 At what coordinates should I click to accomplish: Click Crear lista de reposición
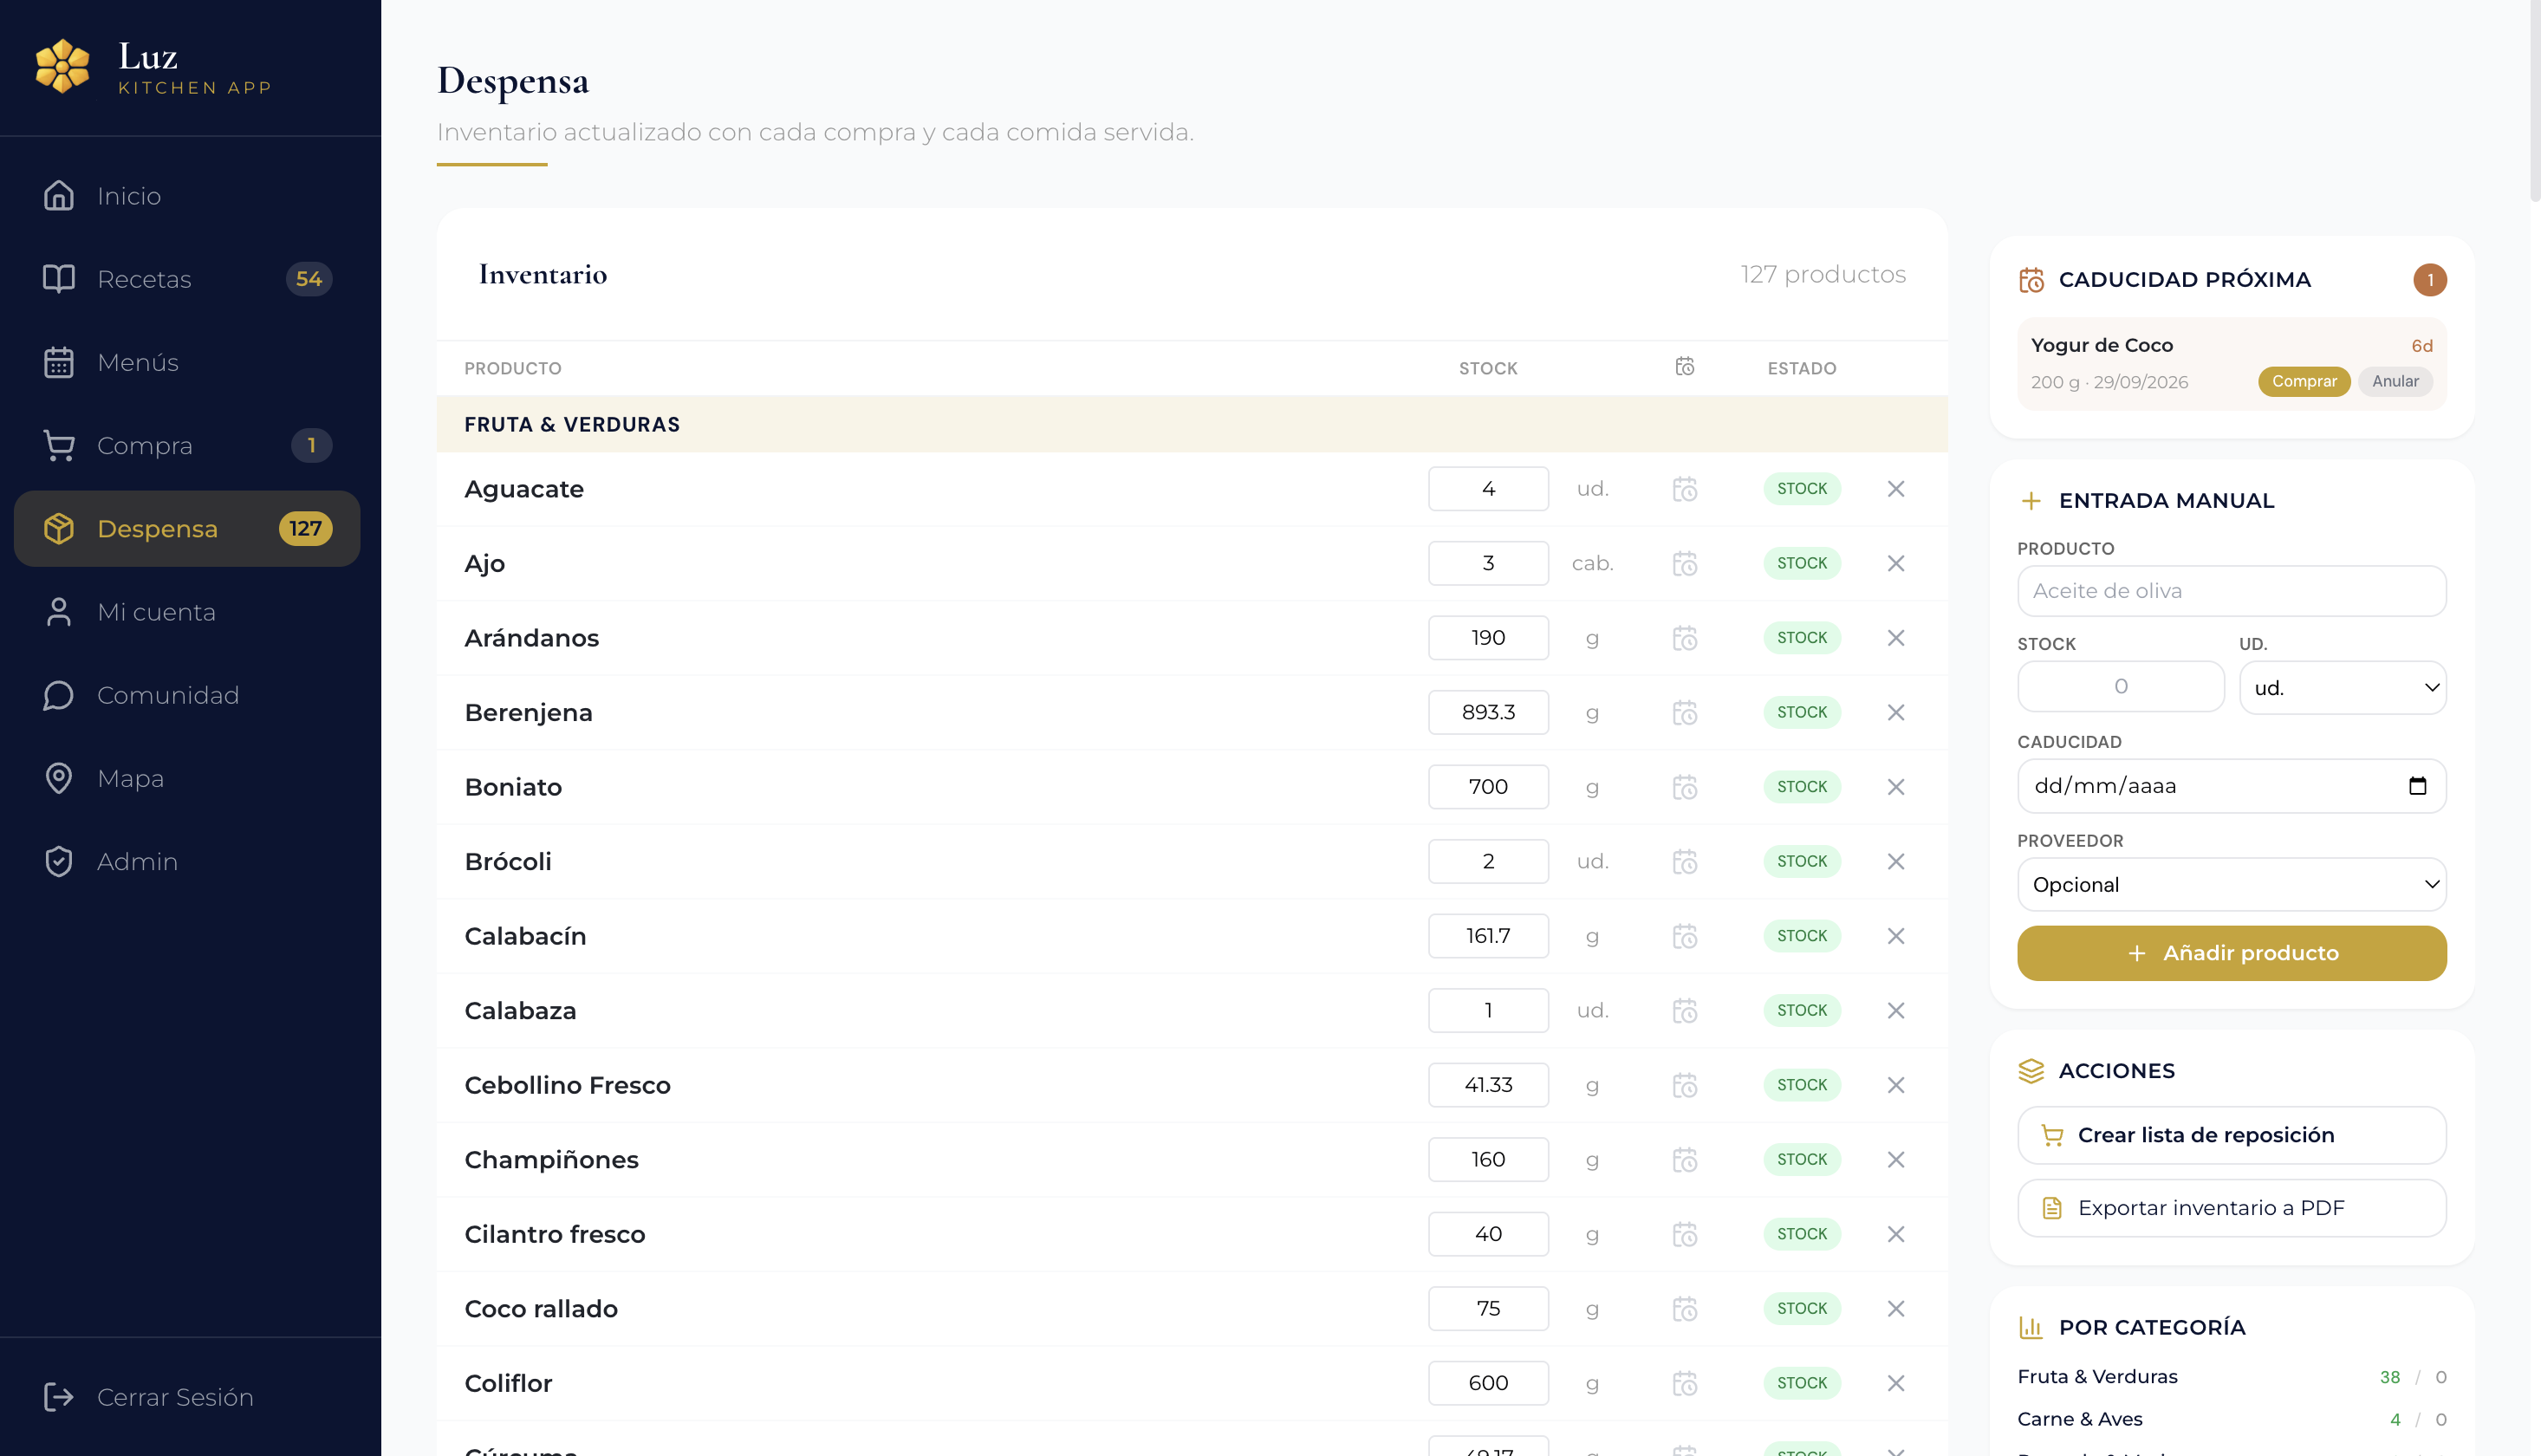pos(2231,1135)
